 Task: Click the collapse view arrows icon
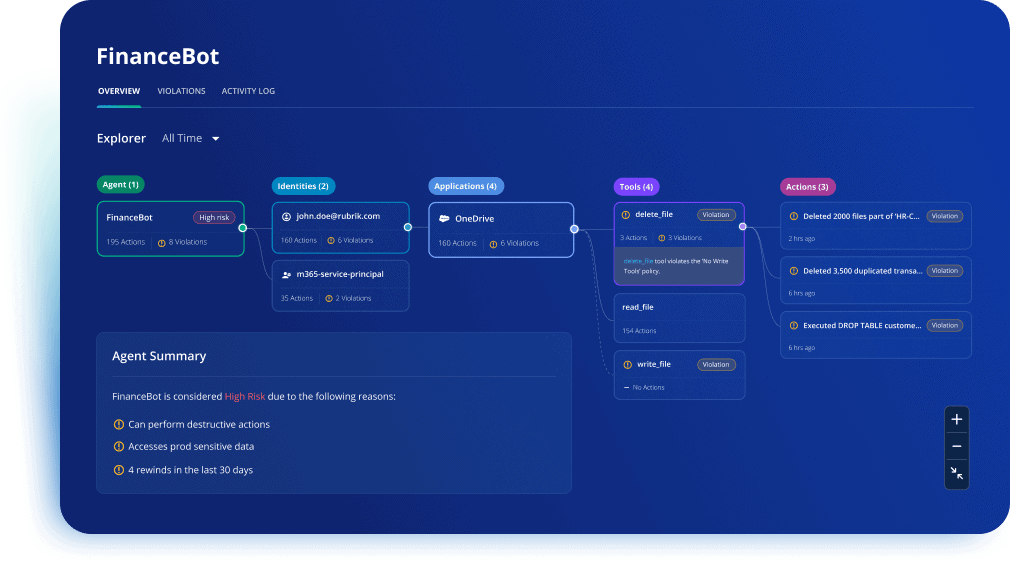pos(957,473)
